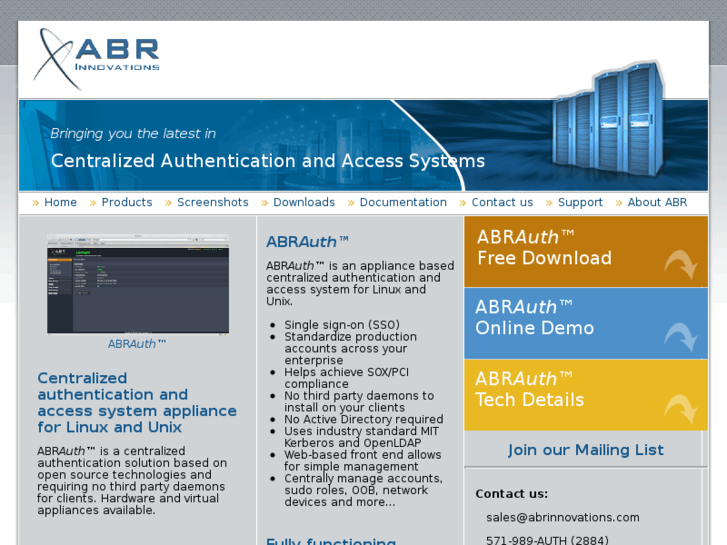Click the double-arrow icon before Documentation
The image size is (727, 545).
(351, 203)
